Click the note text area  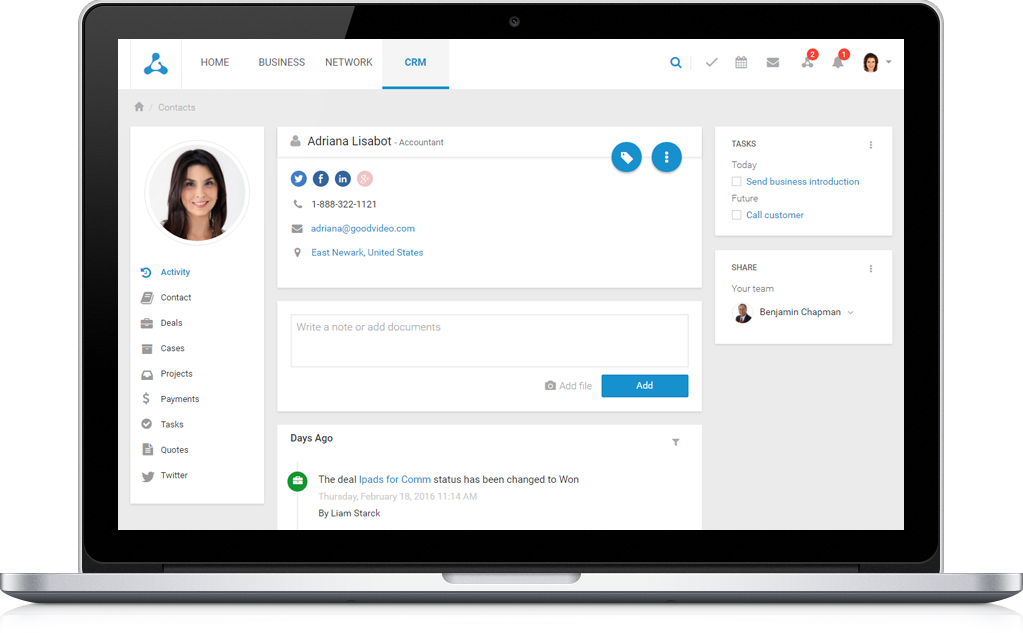tap(489, 341)
